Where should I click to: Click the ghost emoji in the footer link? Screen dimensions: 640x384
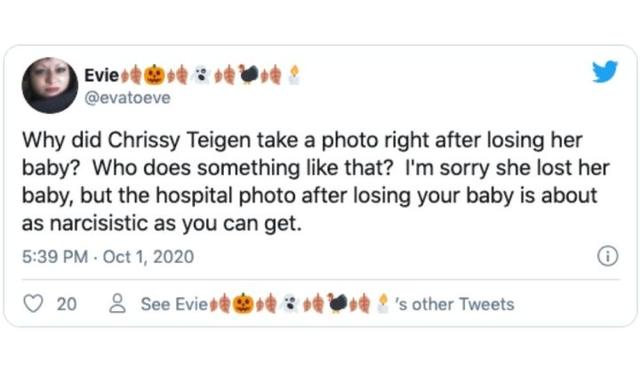click(x=290, y=304)
